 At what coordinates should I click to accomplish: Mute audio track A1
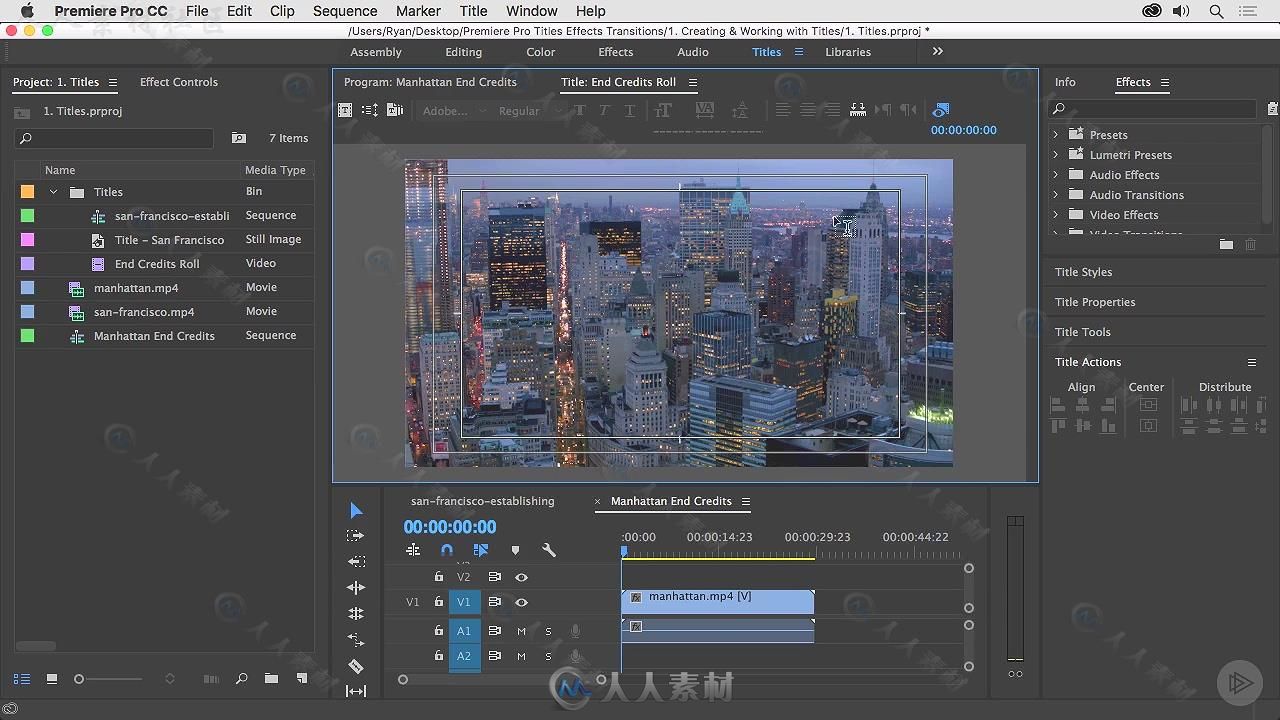(521, 631)
